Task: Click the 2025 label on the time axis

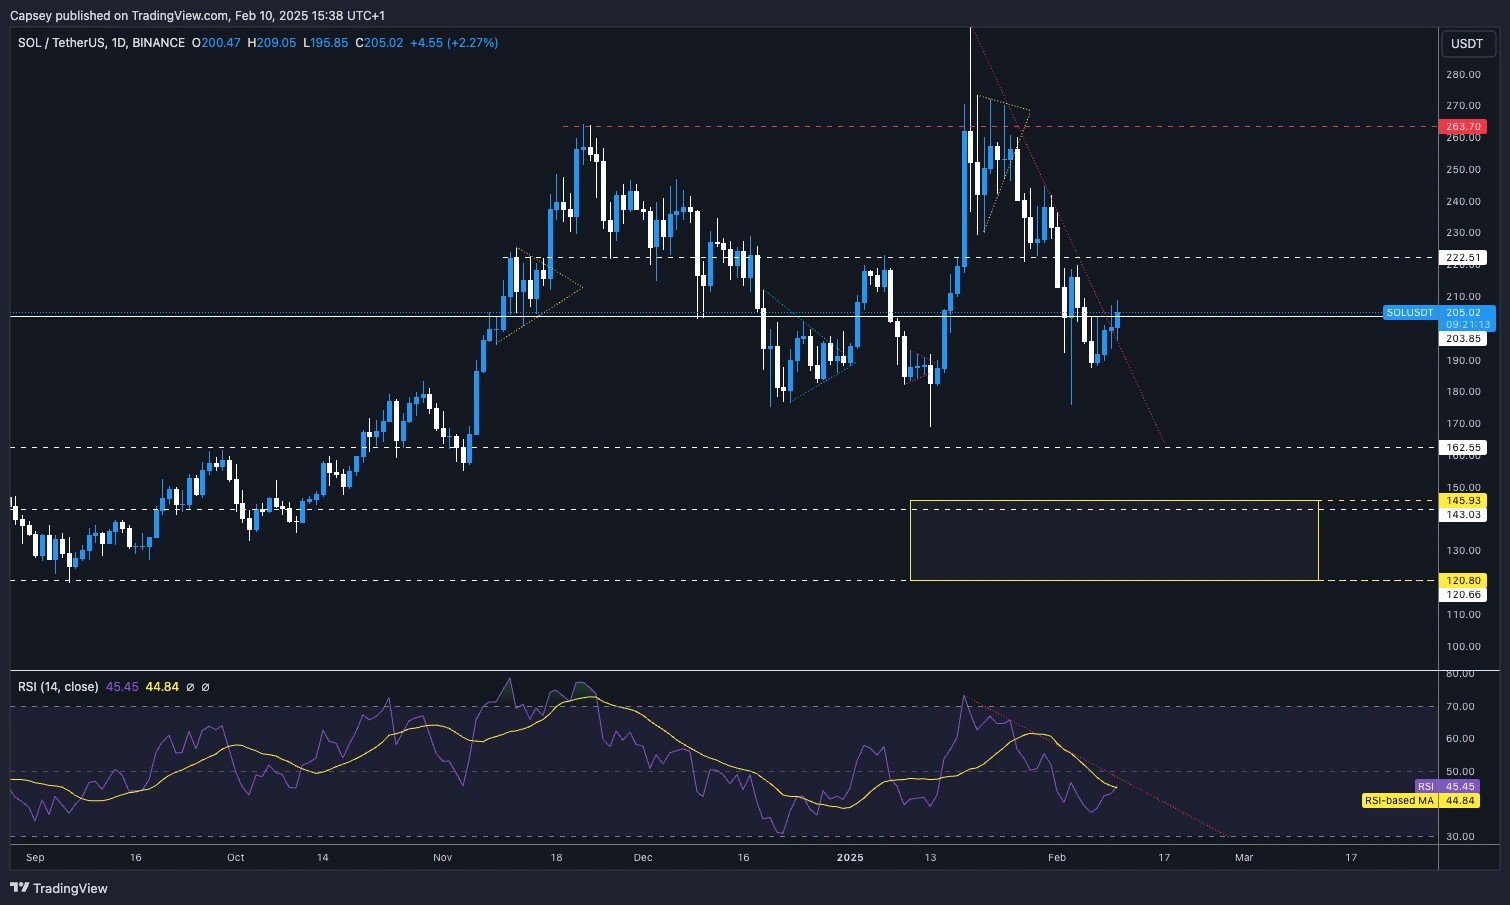Action: (x=851, y=857)
